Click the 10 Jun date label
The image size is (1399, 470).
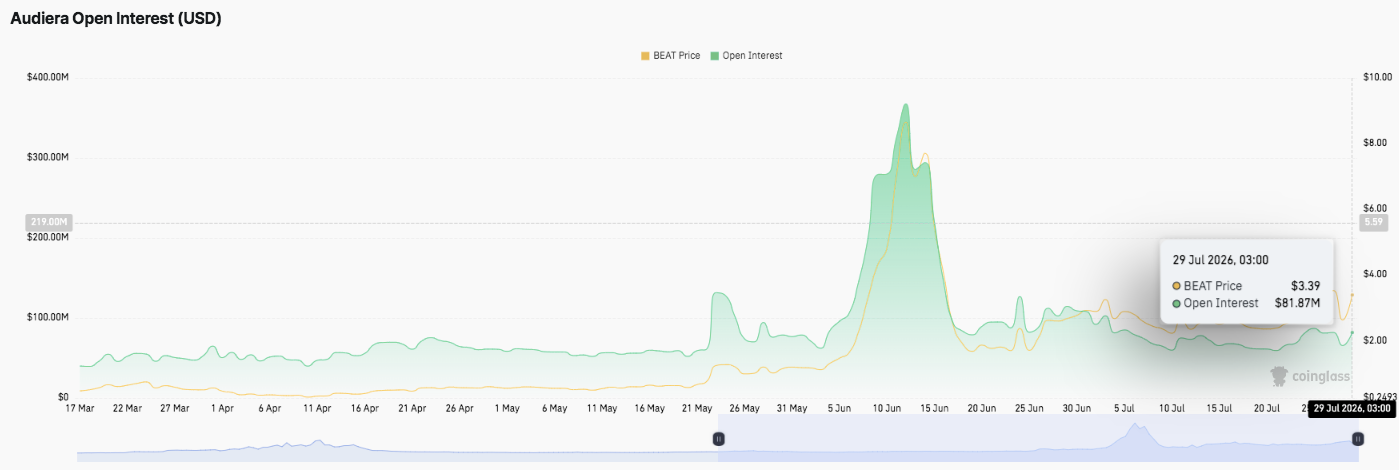pos(888,408)
